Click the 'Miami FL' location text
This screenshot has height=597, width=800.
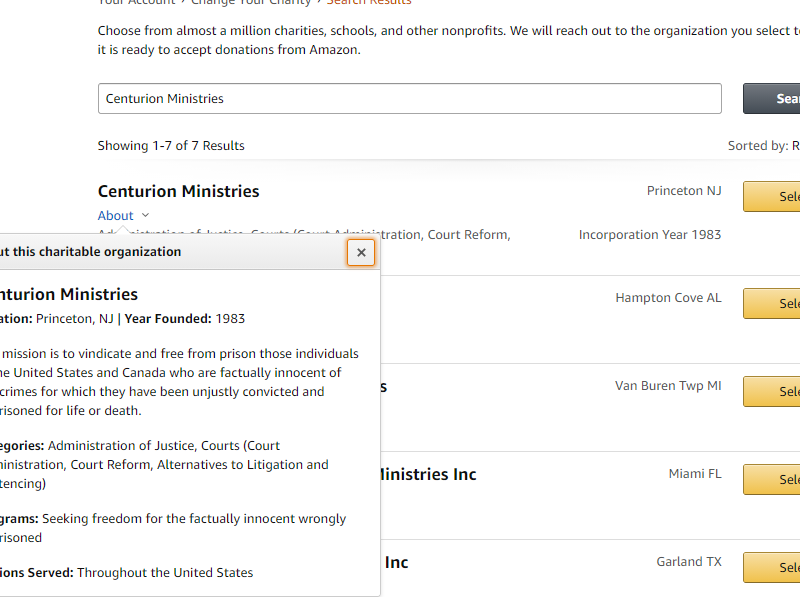click(695, 474)
